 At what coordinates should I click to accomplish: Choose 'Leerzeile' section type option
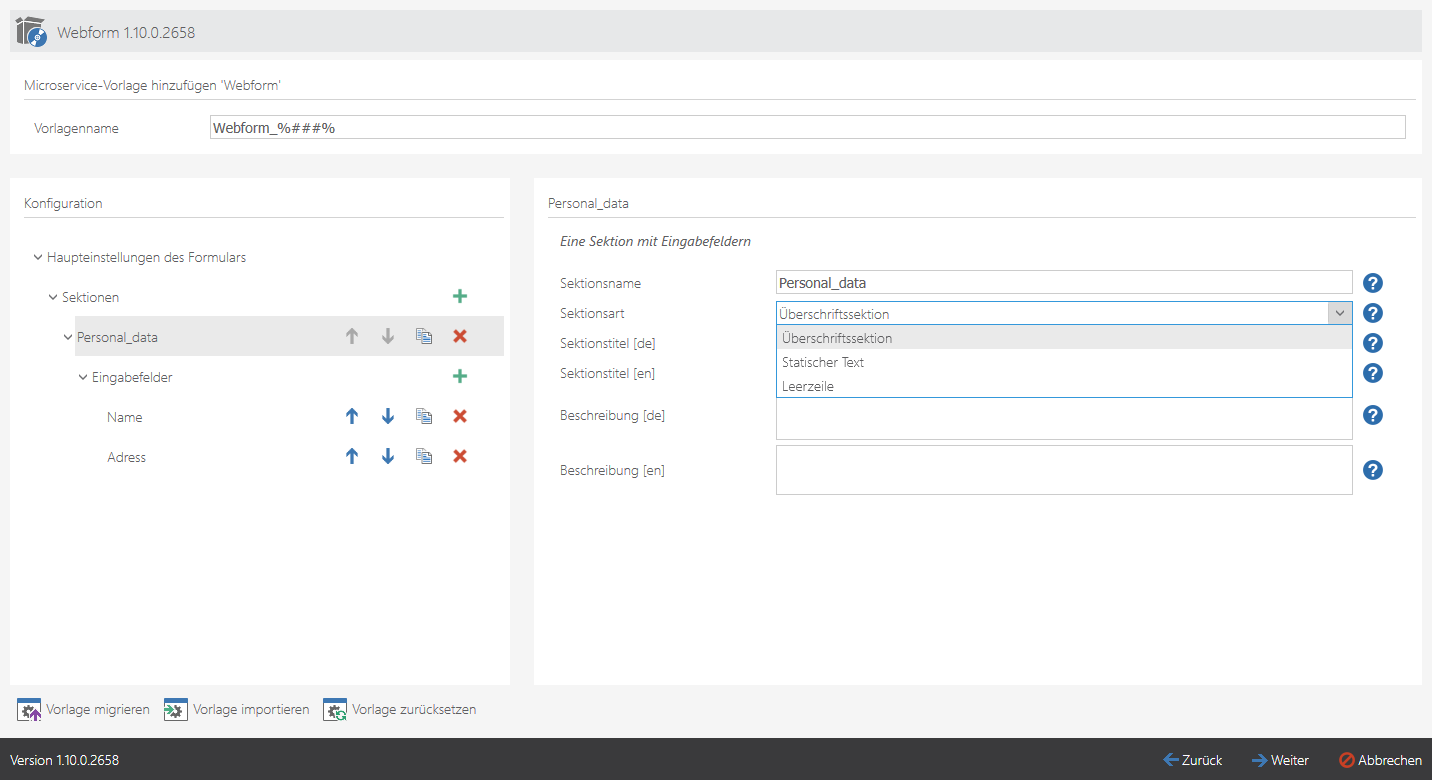(808, 386)
